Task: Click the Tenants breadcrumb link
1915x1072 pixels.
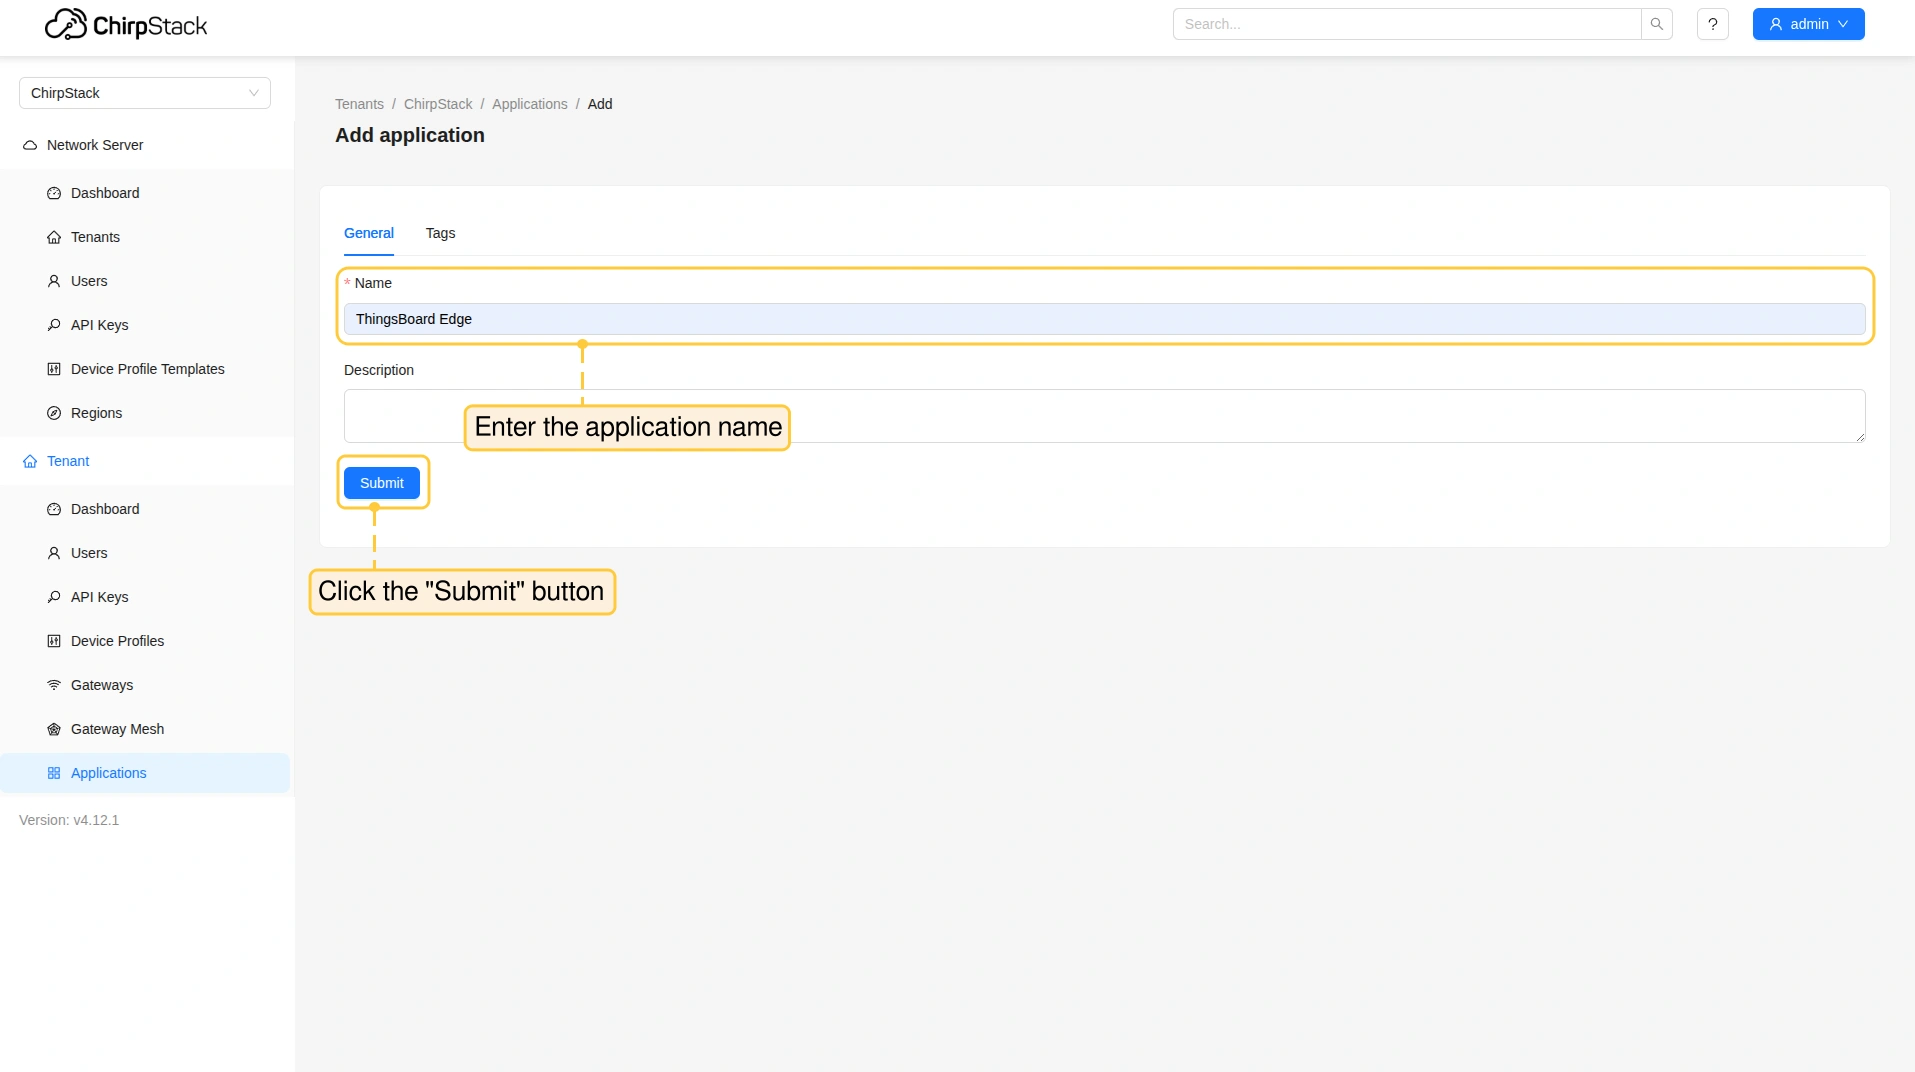Action: [x=359, y=104]
